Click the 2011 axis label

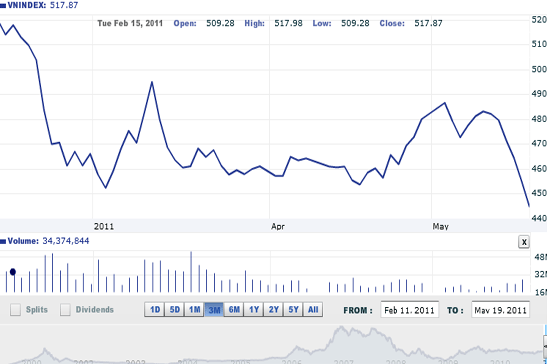coord(104,227)
